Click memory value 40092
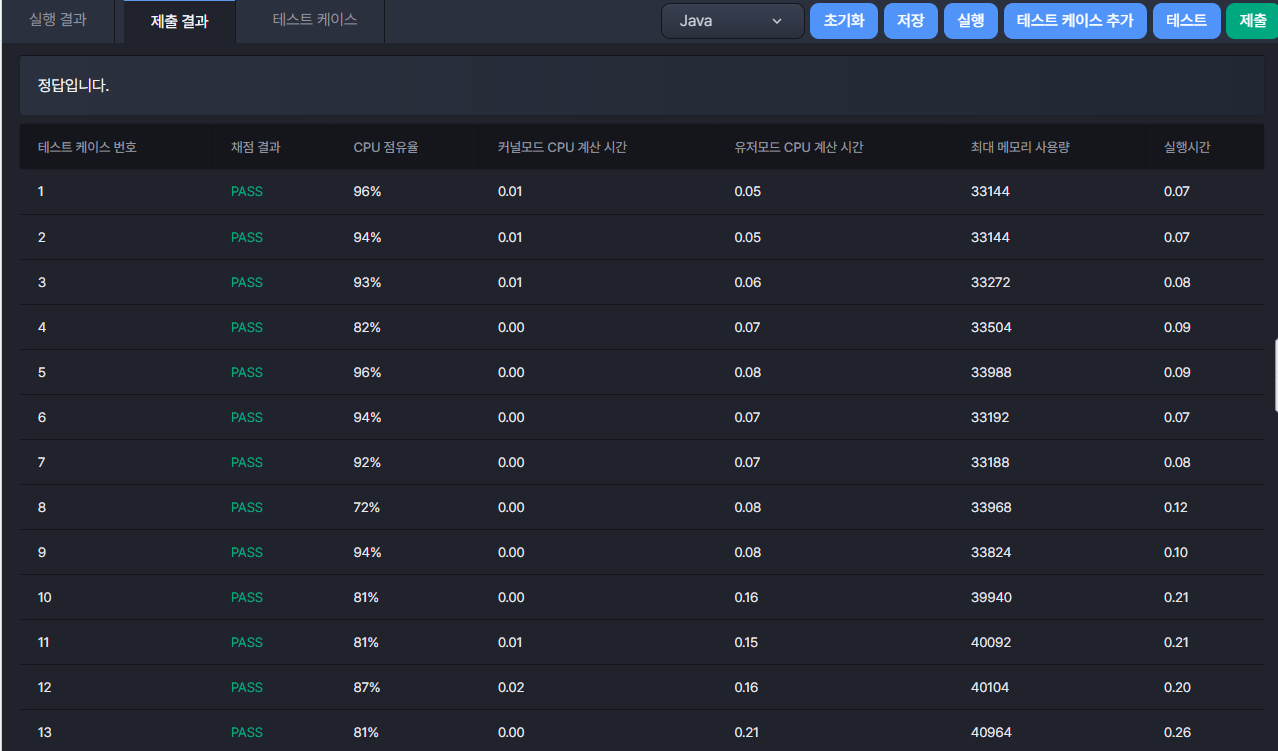 click(x=991, y=642)
